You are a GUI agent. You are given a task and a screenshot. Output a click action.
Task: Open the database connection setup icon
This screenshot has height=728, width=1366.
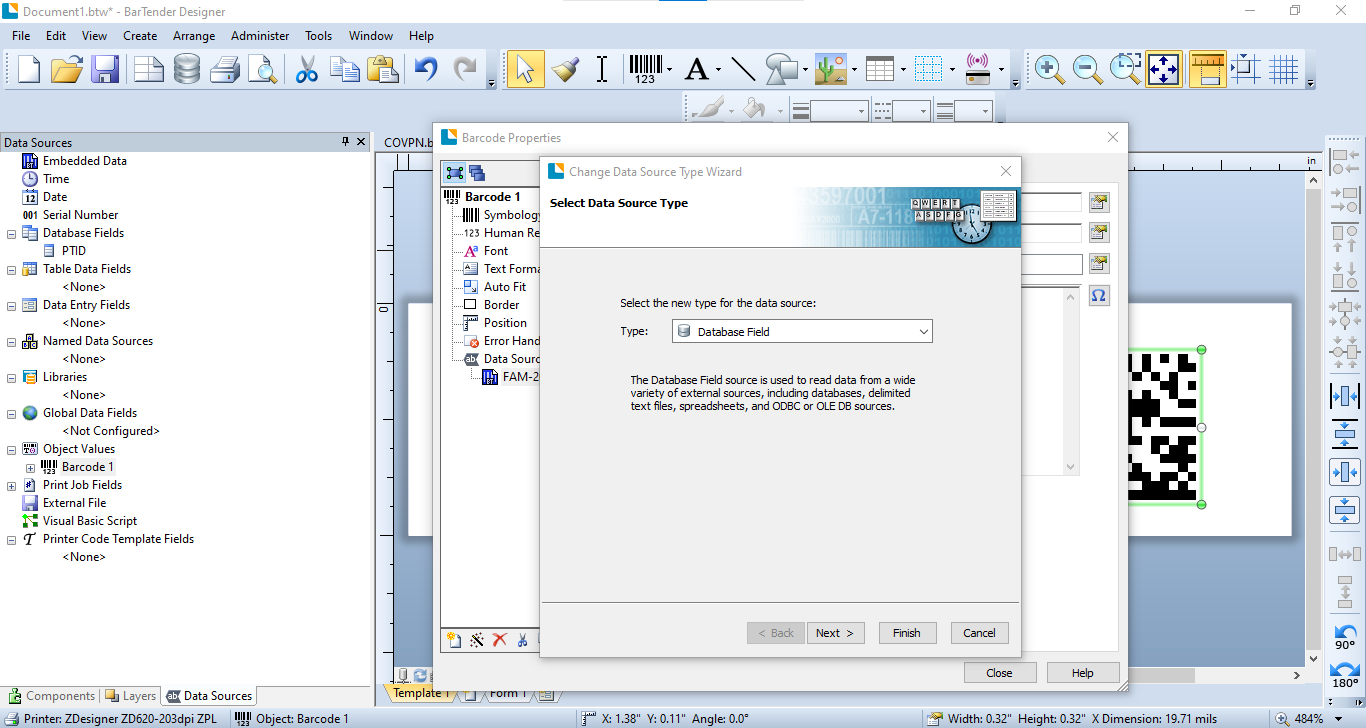[187, 69]
